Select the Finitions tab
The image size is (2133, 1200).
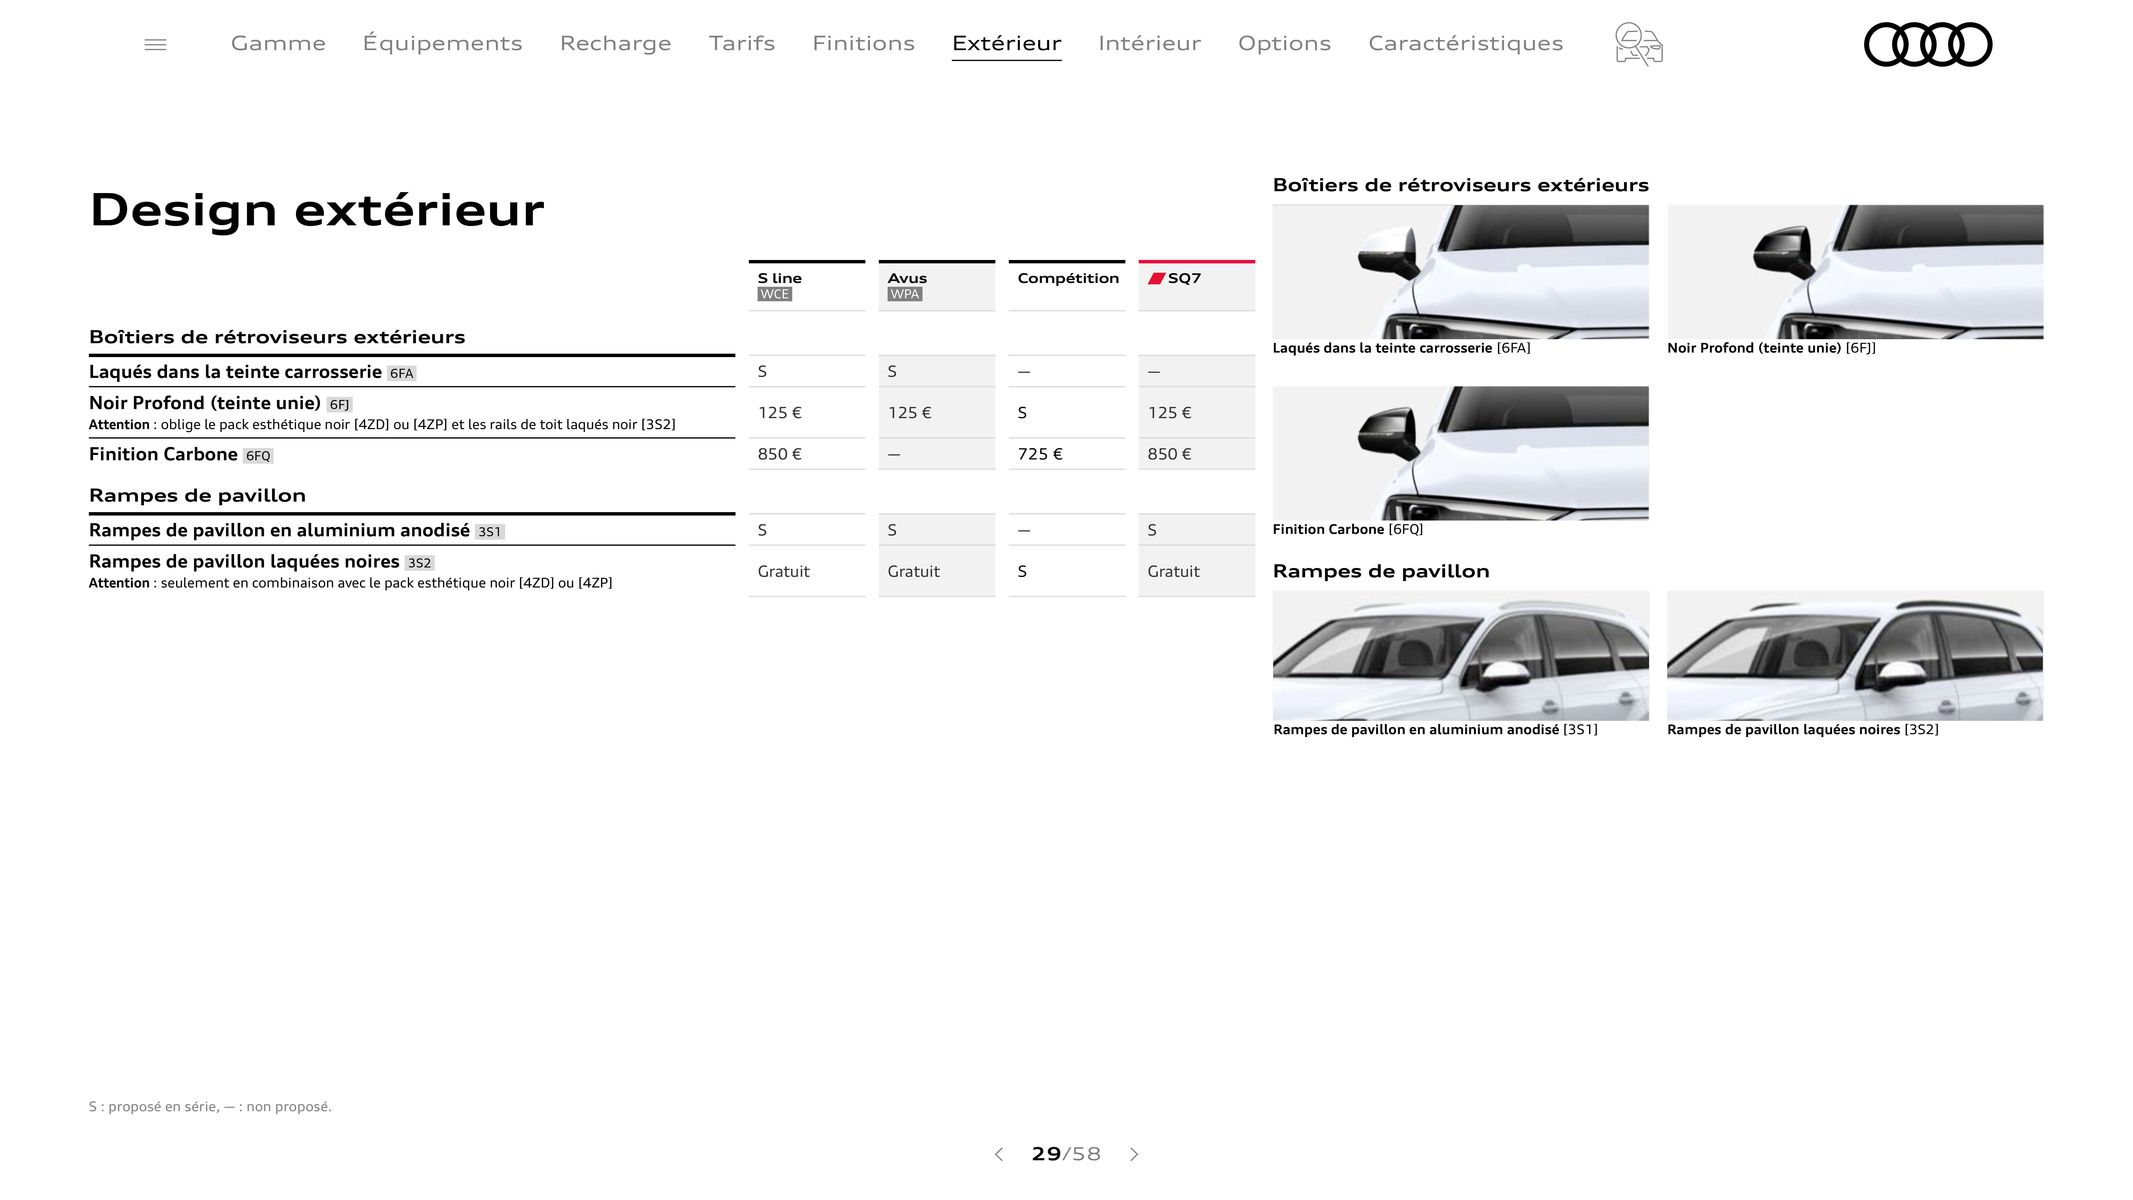coord(863,43)
